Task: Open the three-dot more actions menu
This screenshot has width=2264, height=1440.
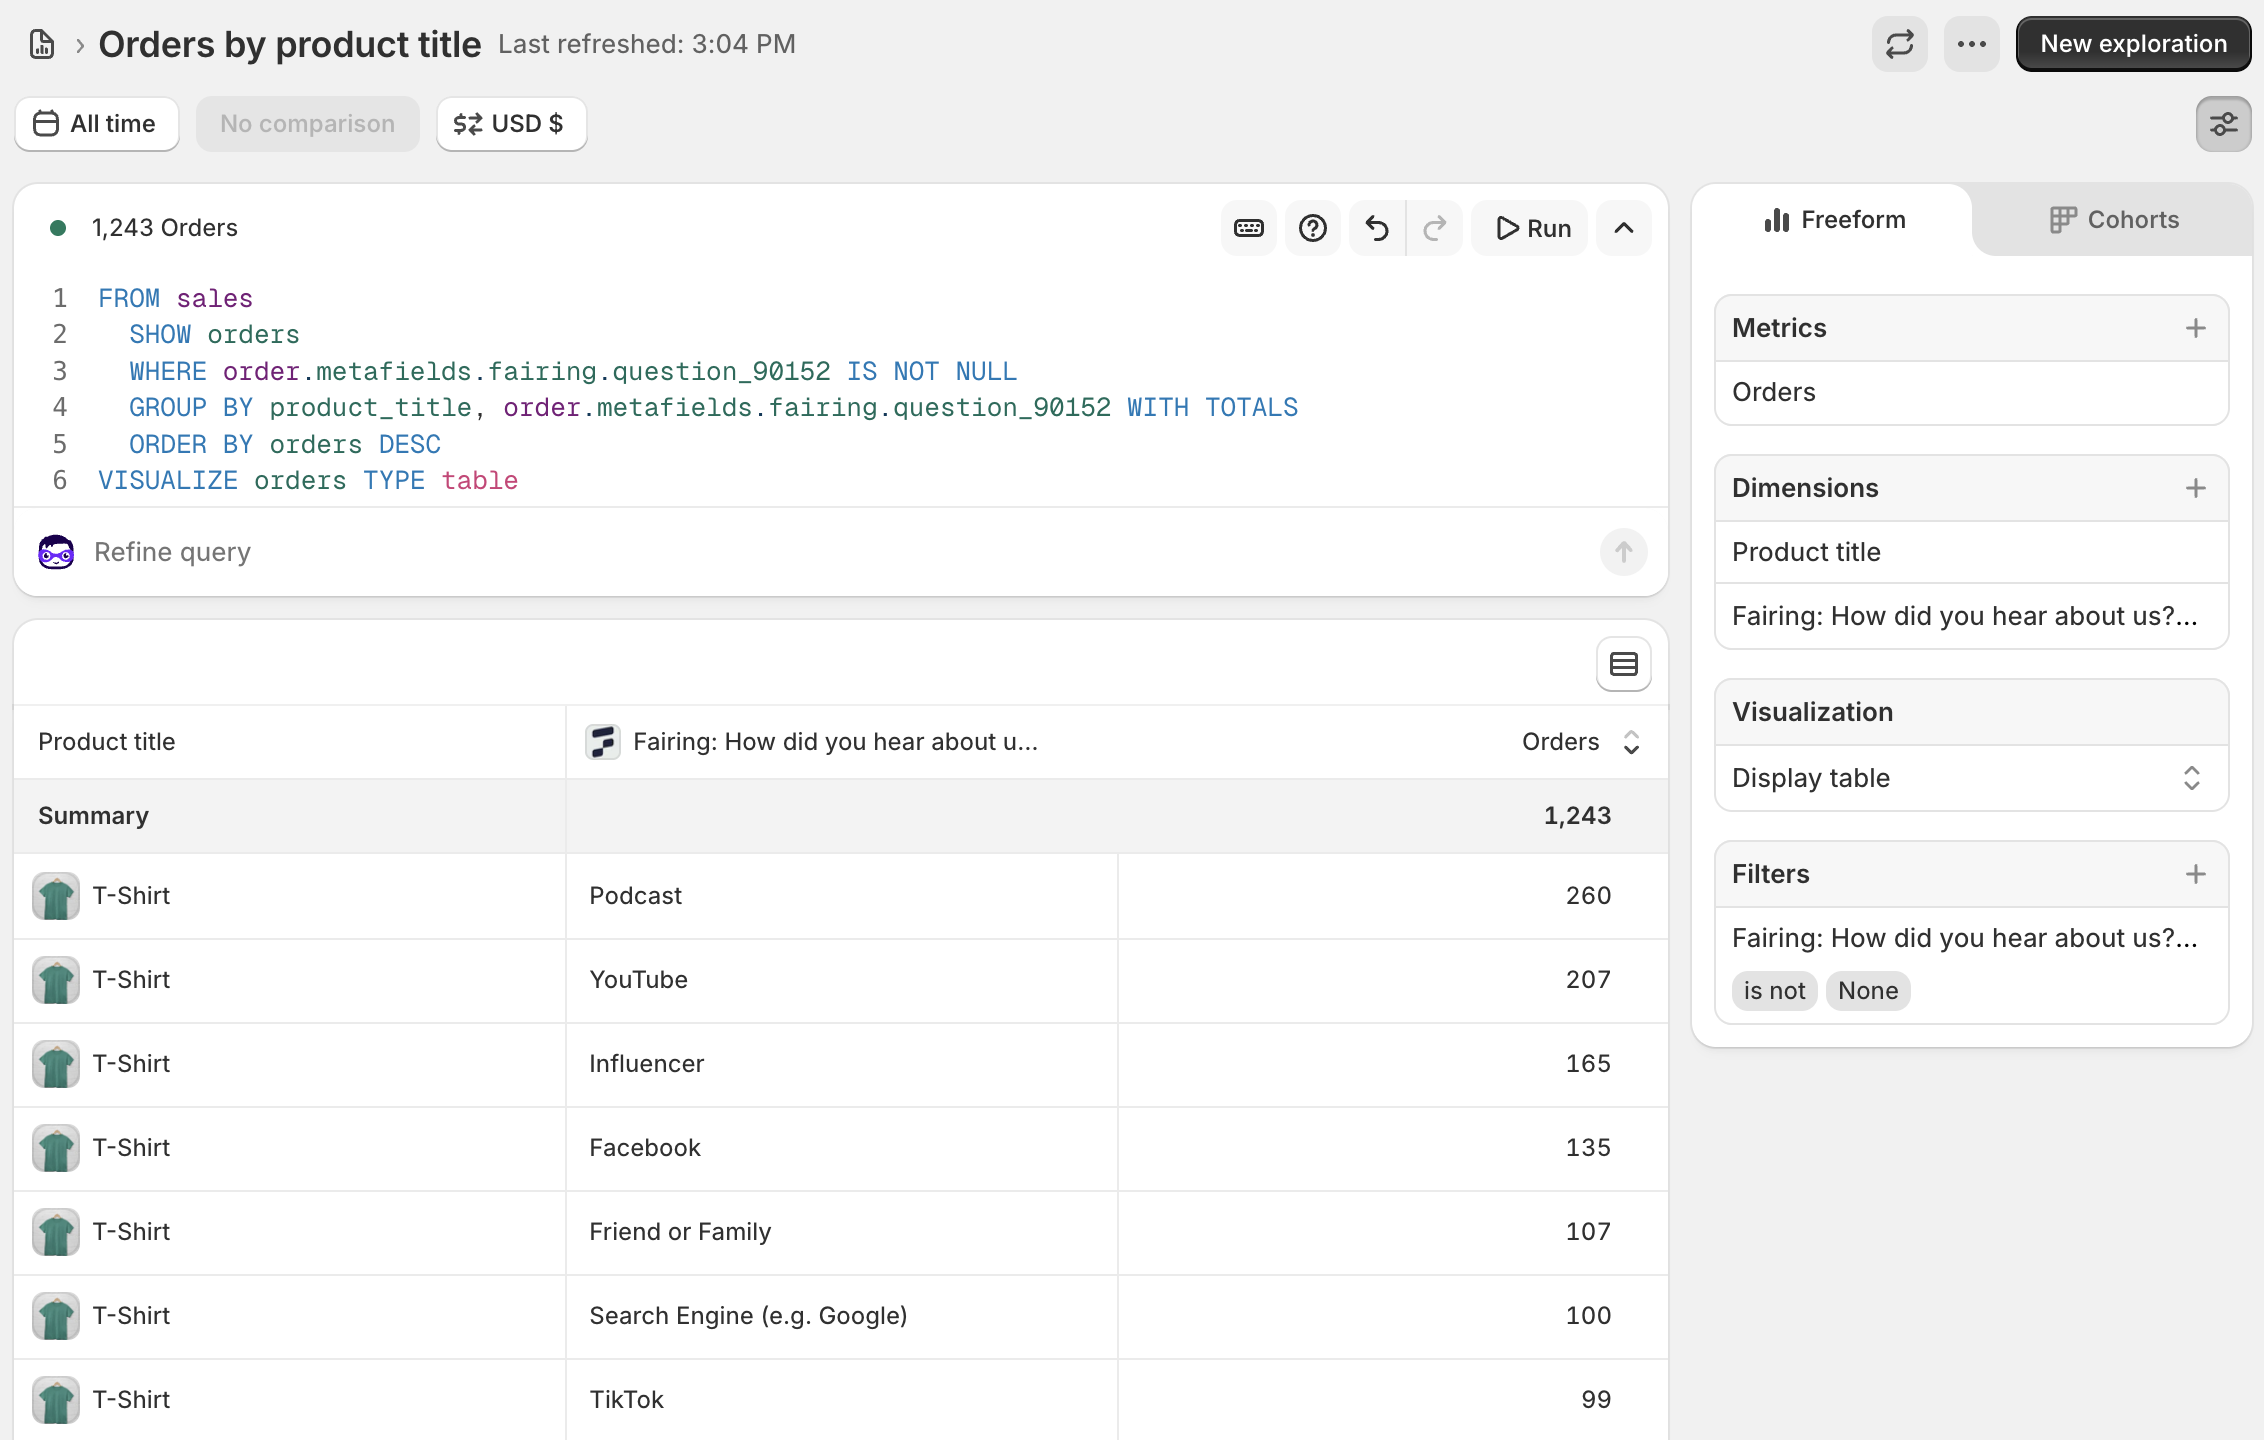Action: point(1971,44)
